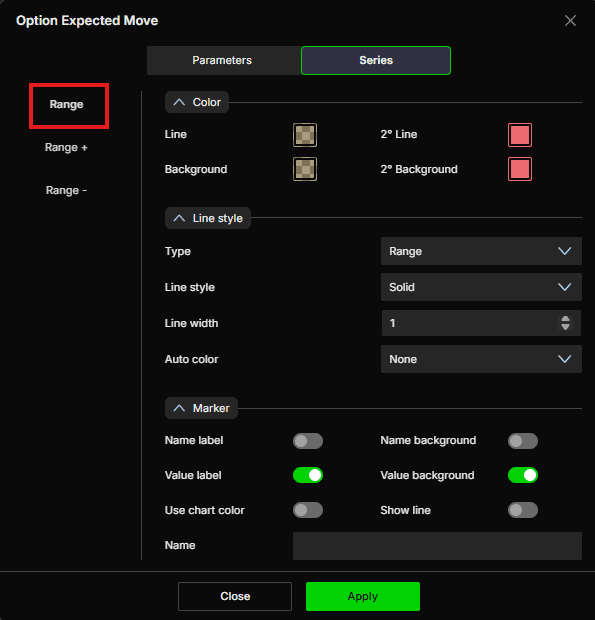This screenshot has width=595, height=620.
Task: Switch to the Parameters tab
Action: [222, 60]
